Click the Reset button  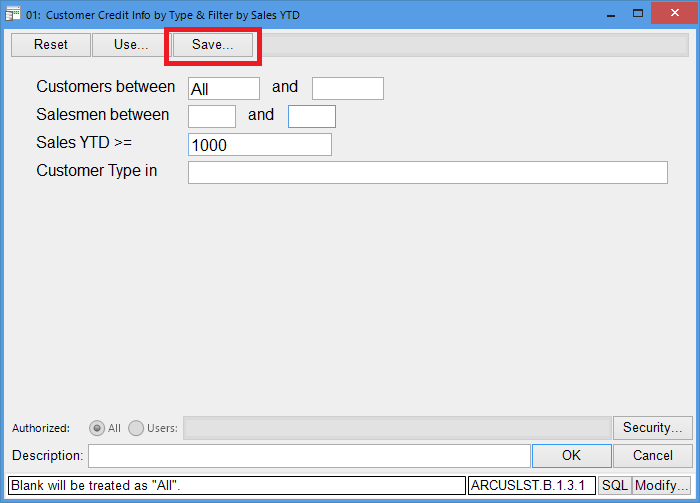click(x=50, y=45)
